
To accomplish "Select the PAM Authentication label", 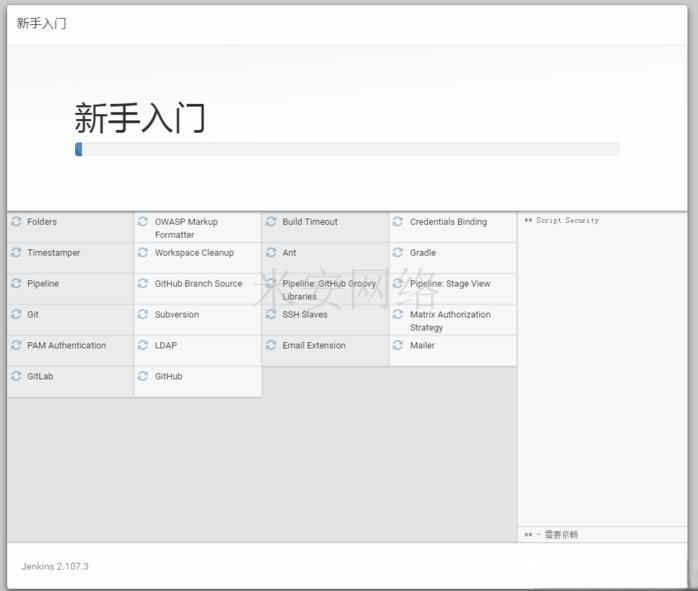I will pyautogui.click(x=67, y=345).
